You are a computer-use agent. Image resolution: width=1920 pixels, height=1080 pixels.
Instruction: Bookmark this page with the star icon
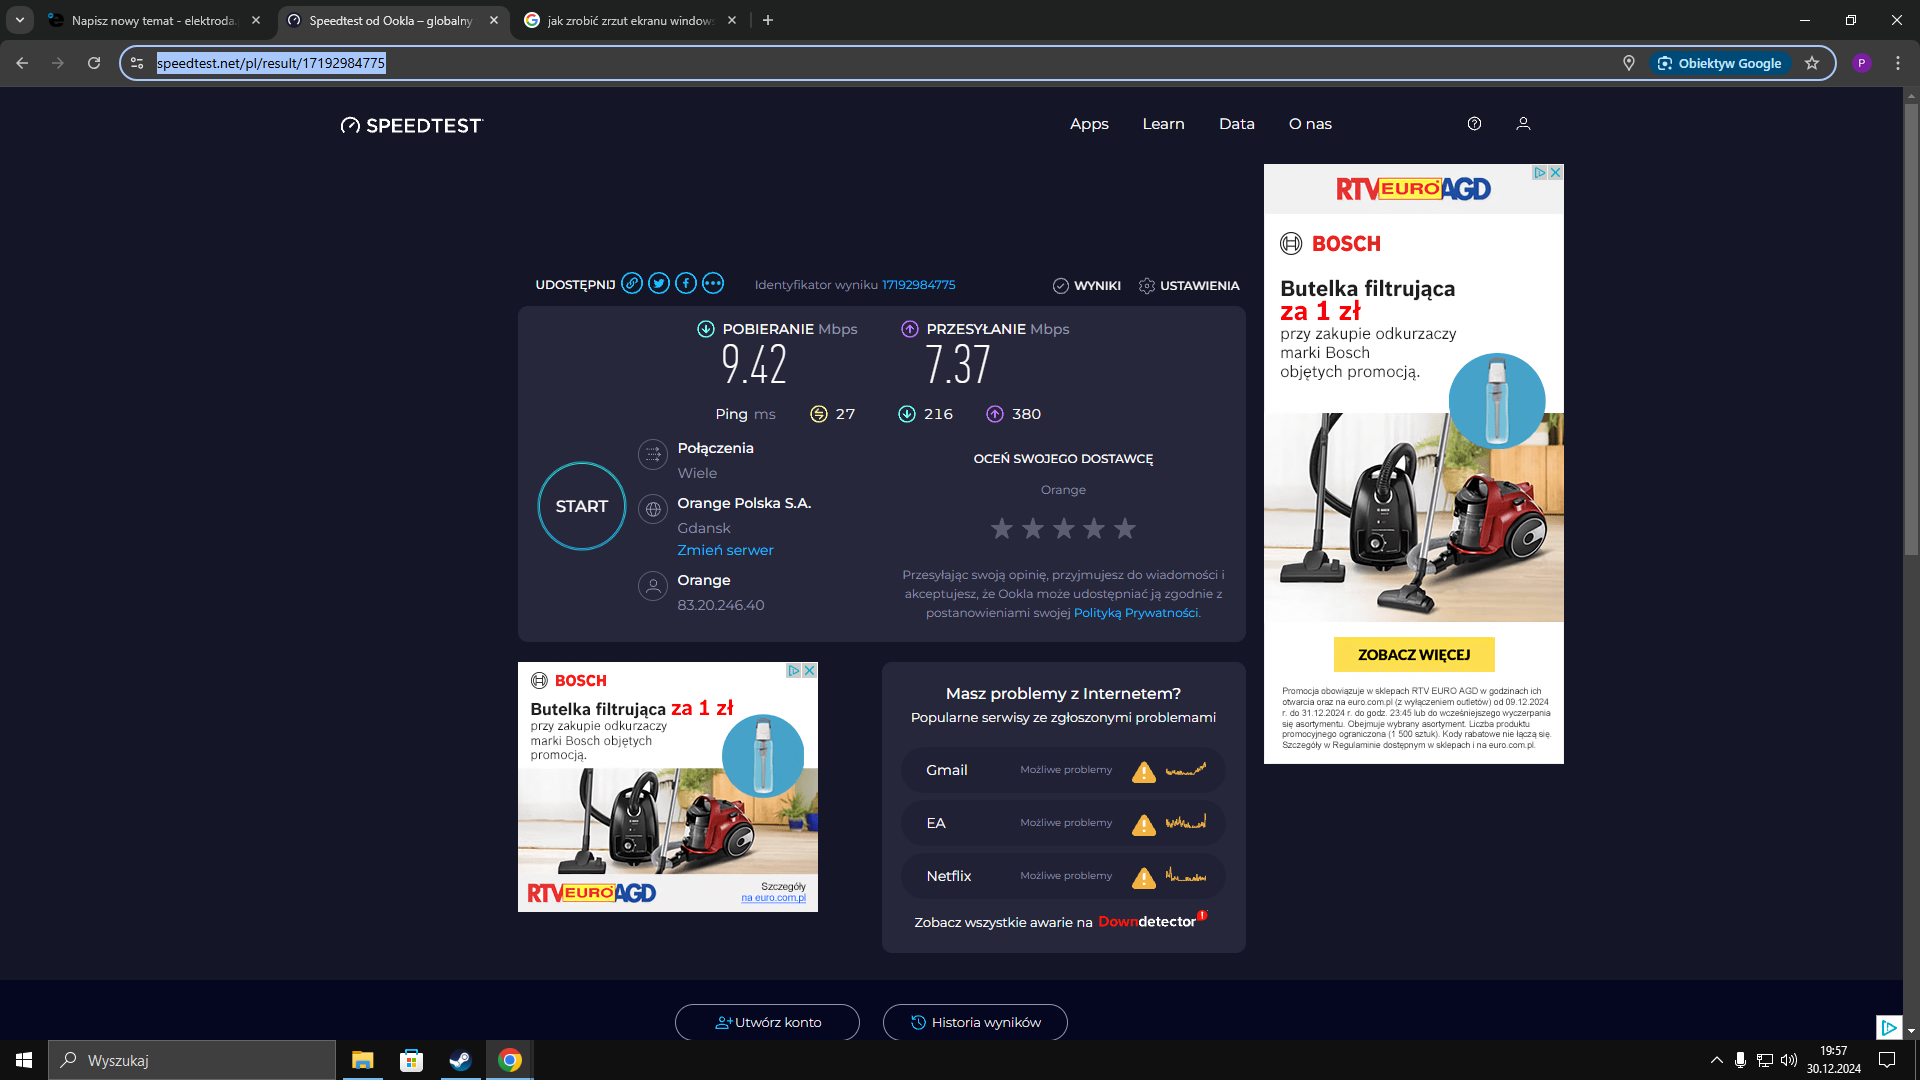pos(1812,63)
